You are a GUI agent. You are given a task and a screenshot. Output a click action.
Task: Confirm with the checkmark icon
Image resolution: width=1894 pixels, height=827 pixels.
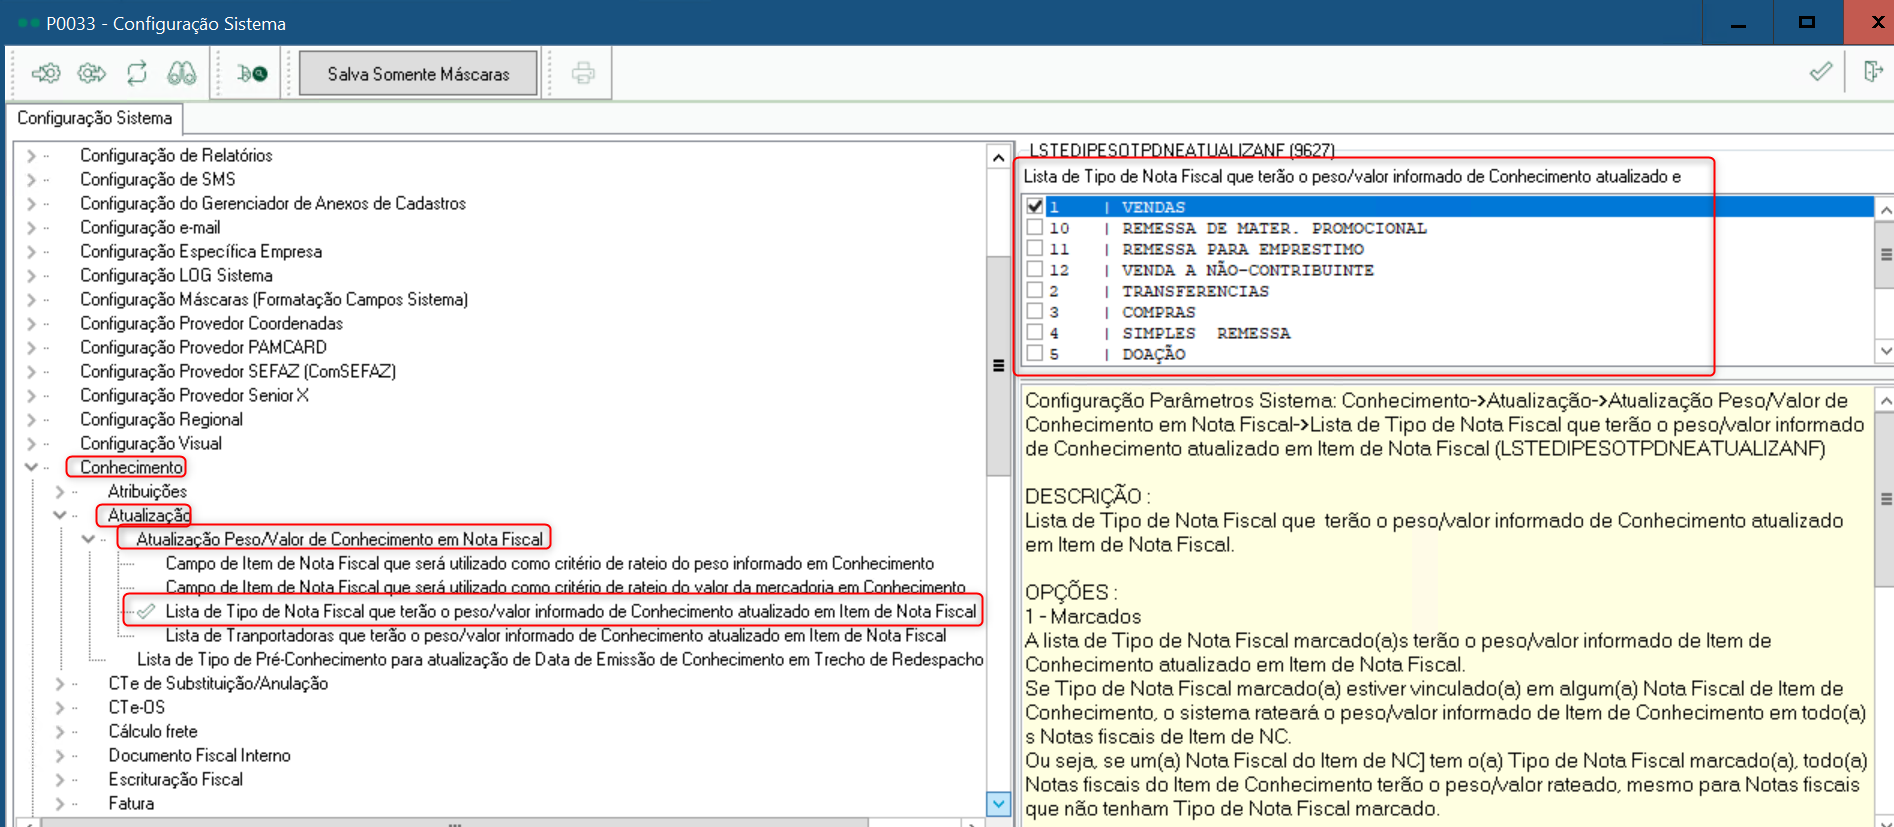[1821, 71]
